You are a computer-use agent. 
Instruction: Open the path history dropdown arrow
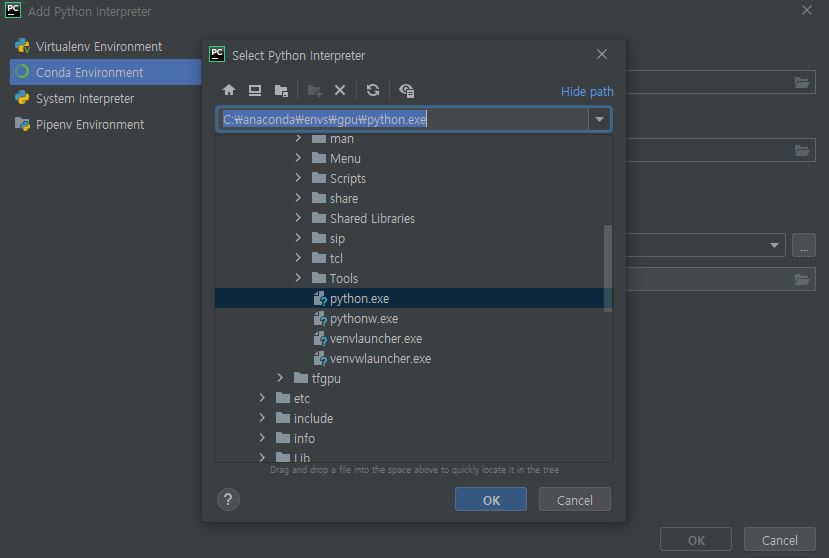599,120
